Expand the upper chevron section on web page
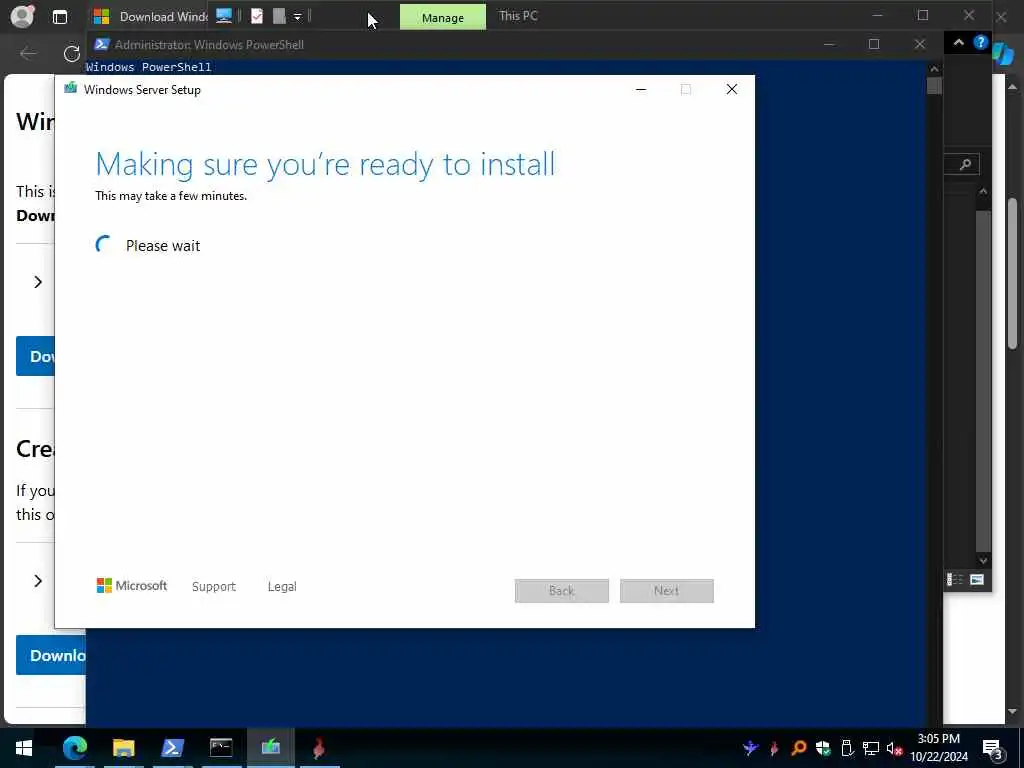Viewport: 1024px width, 768px height. (38, 282)
